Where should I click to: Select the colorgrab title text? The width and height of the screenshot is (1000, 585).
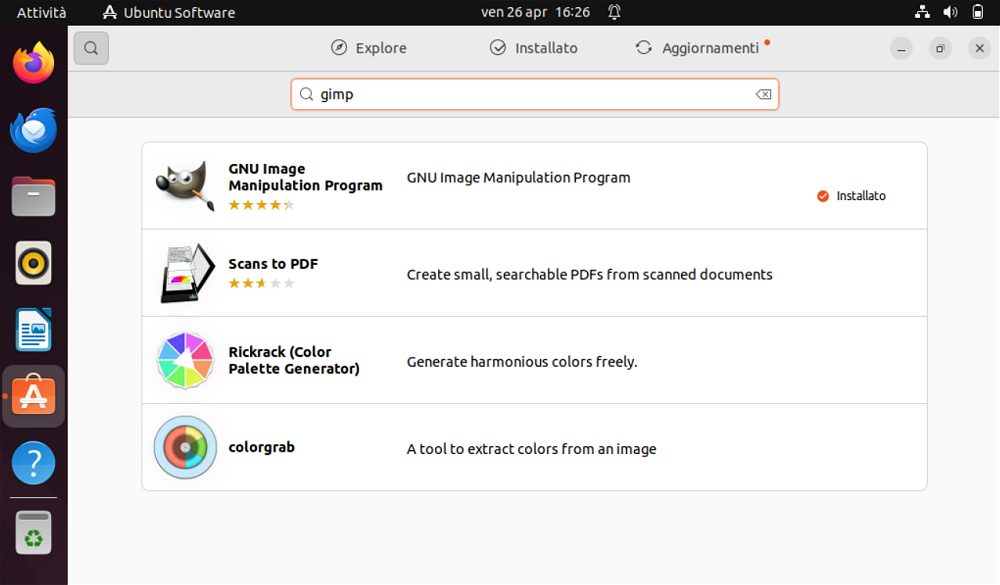click(x=261, y=447)
